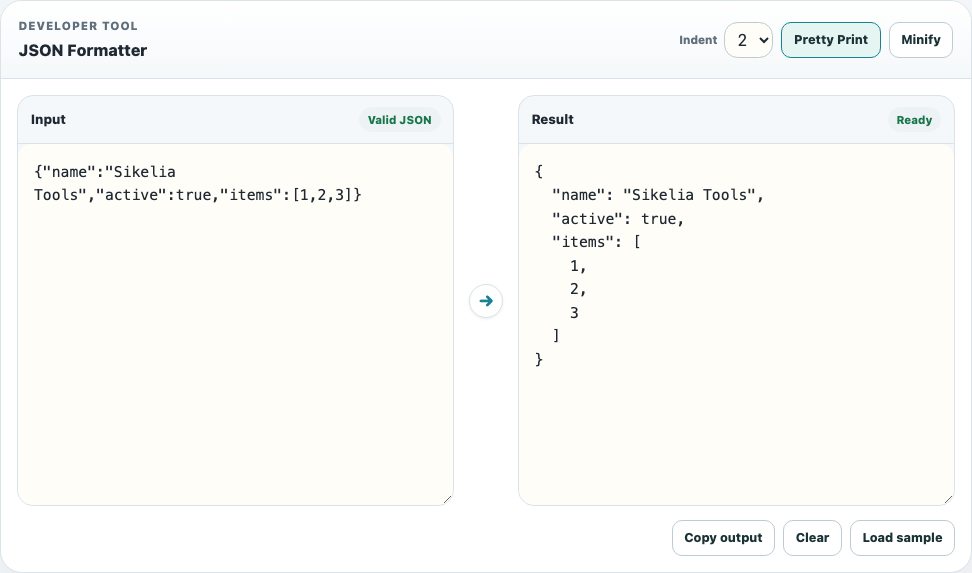Click the "name": "Sikelia Tools" result line
This screenshot has width=972, height=573.
click(x=658, y=195)
